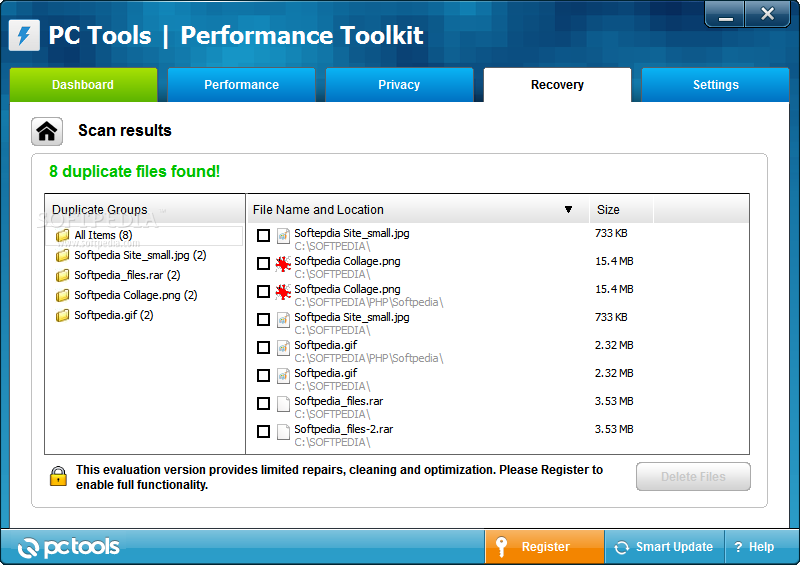Image resolution: width=800 pixels, height=565 pixels.
Task: Check Softpedia.gif in PHP\Softpedia folder
Action: point(263,348)
